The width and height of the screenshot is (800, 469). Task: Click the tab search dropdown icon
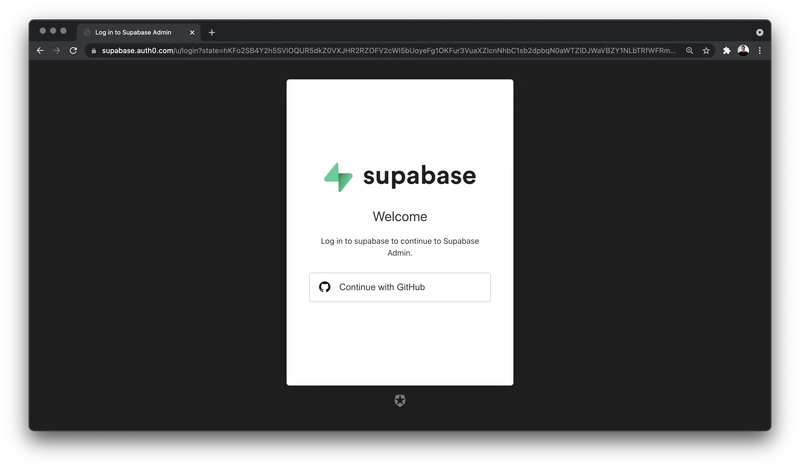760,32
